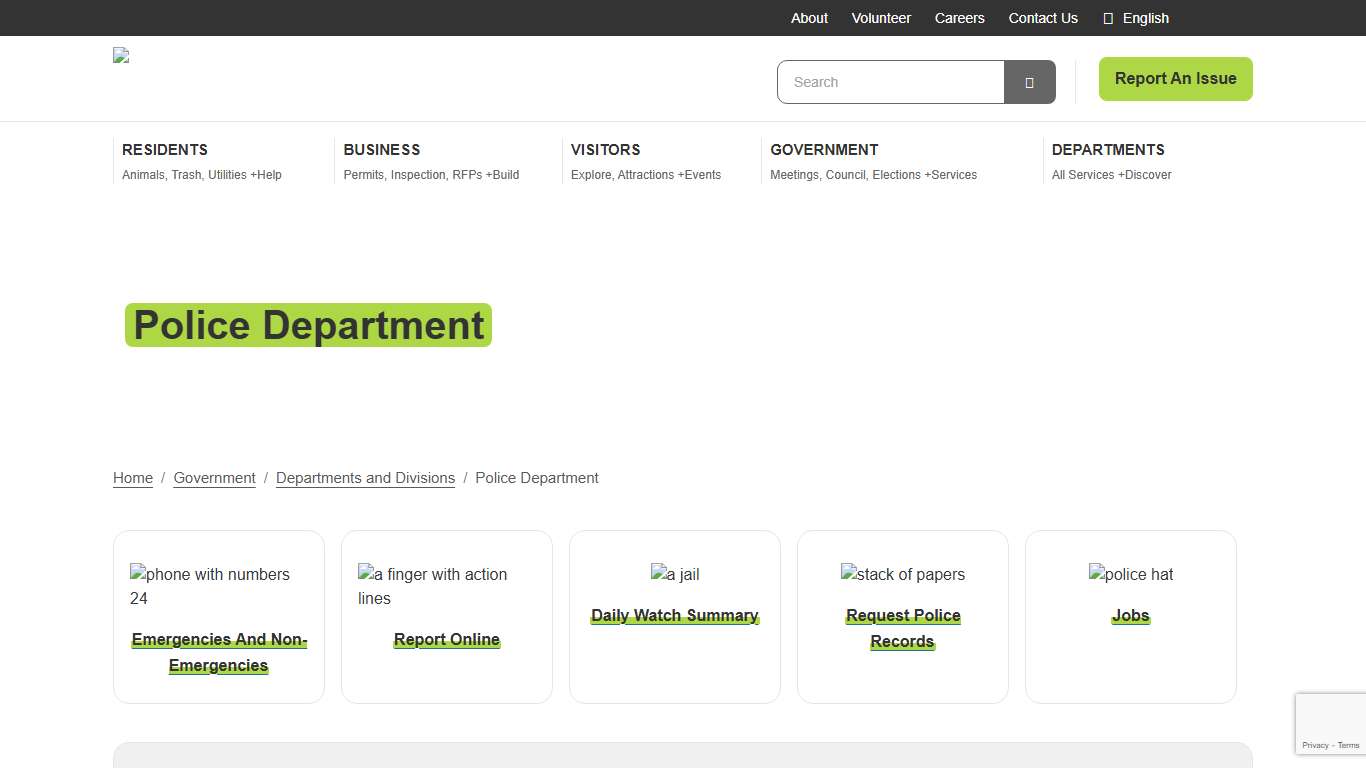
Task: Click the Careers link in top bar
Action: pos(959,18)
